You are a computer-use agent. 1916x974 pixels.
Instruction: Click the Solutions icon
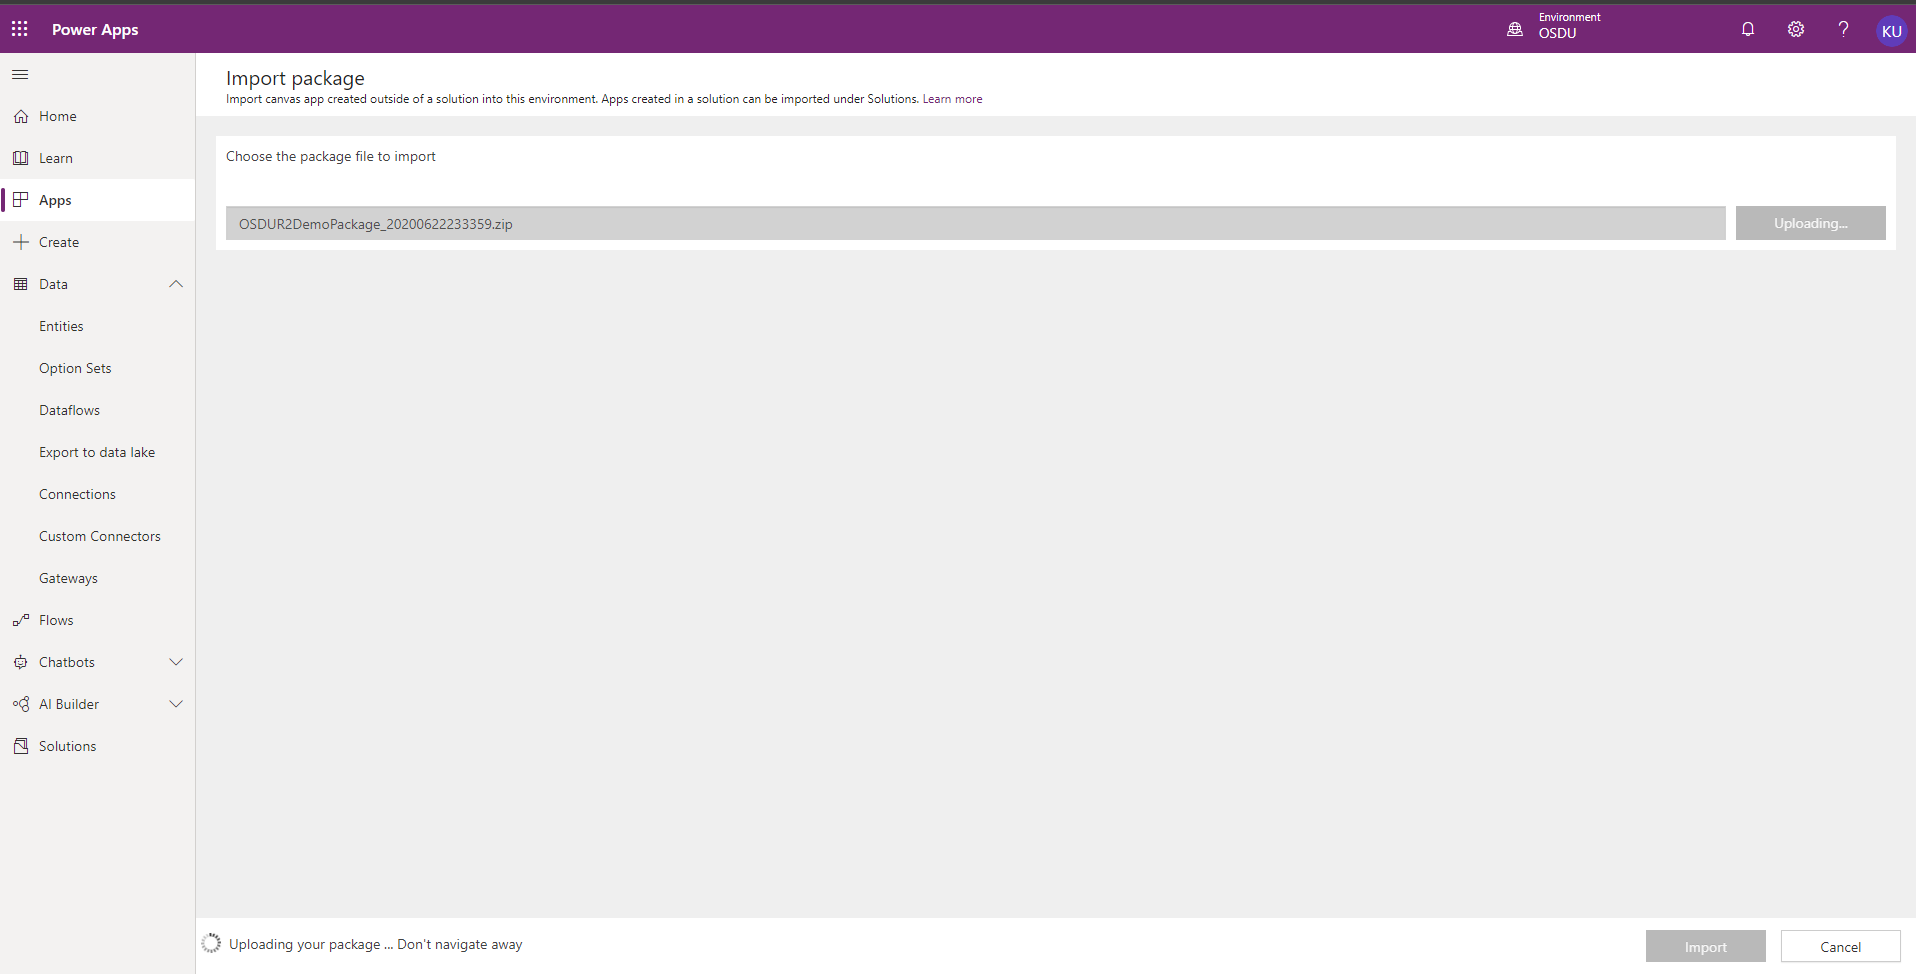coord(21,746)
